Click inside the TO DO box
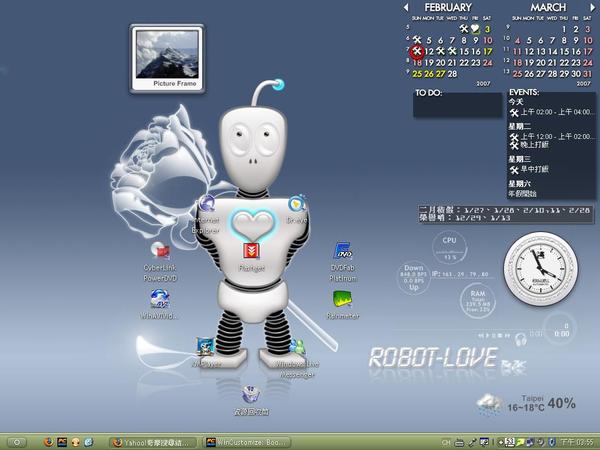 point(458,104)
